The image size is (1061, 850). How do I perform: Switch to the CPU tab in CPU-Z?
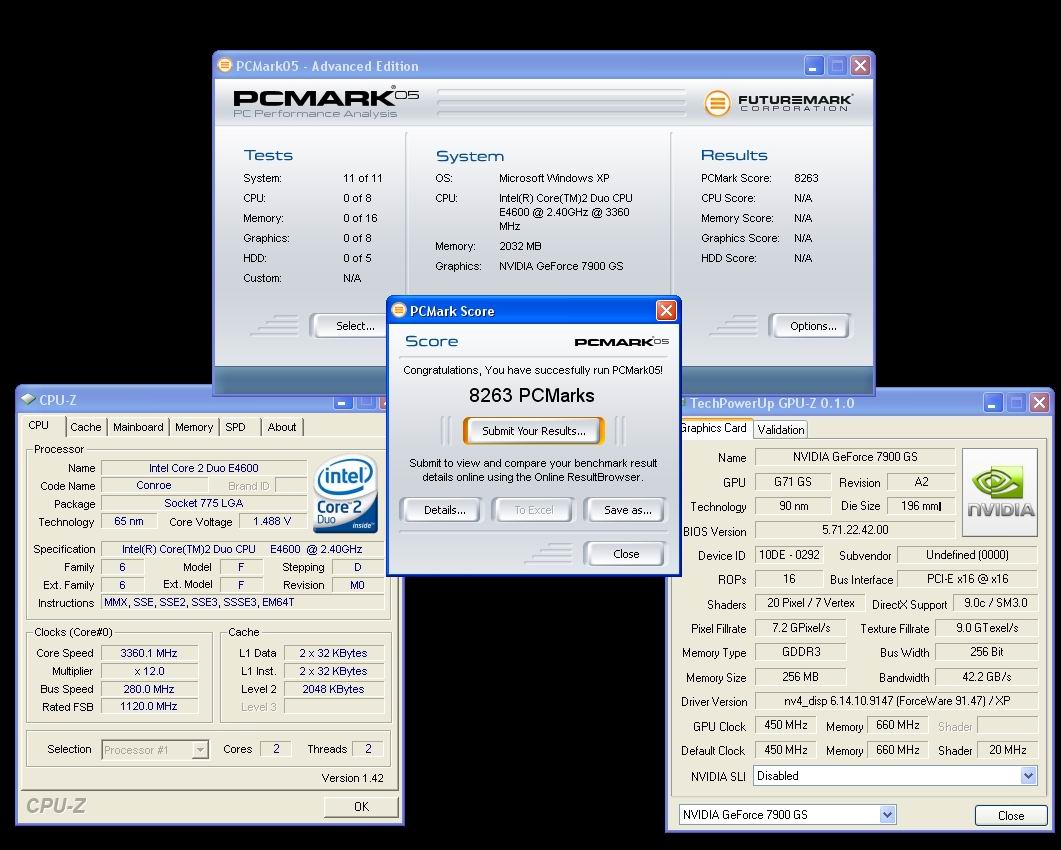point(39,426)
